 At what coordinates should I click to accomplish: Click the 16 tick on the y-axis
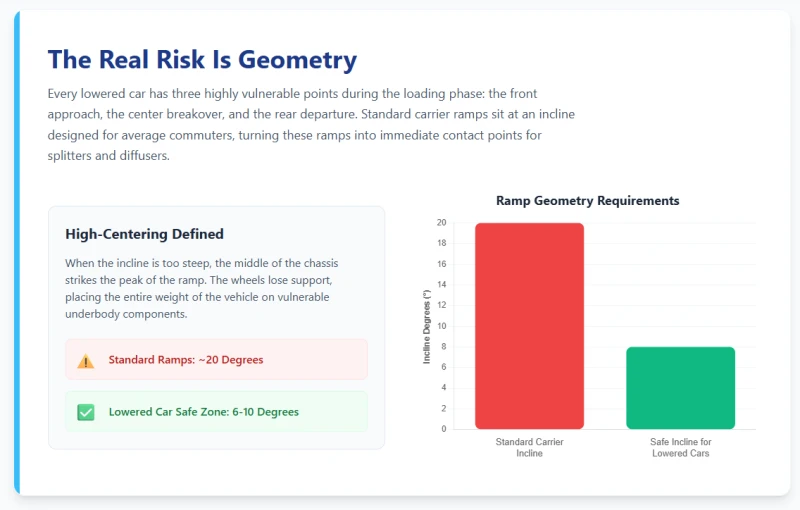442,264
